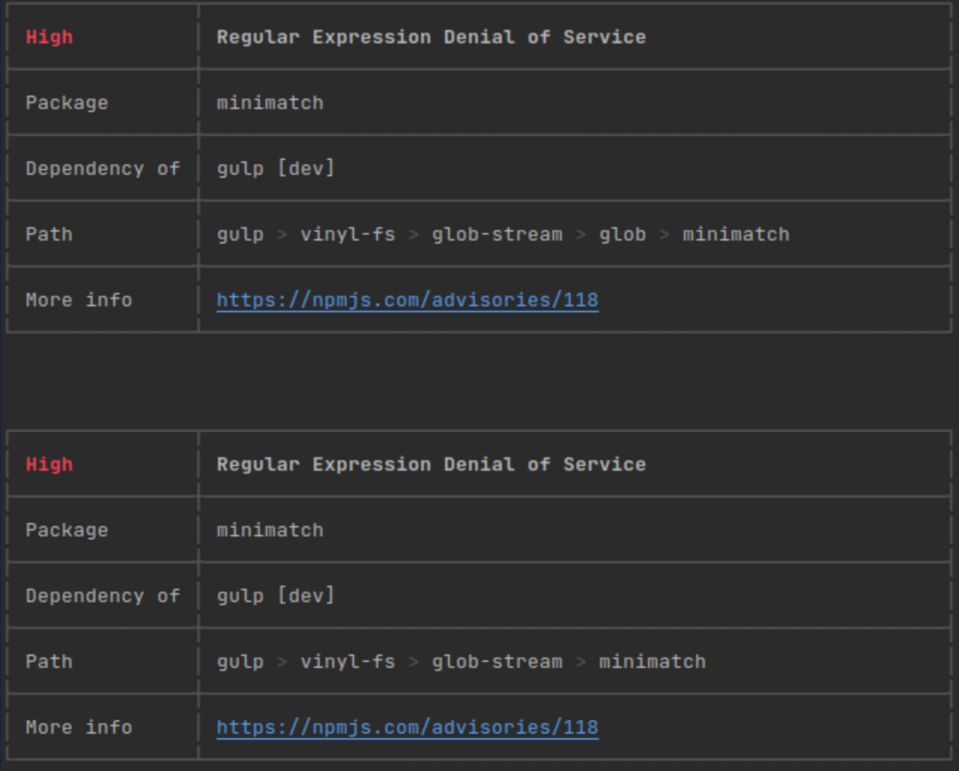Click gulp [dev] value in second table
959x771 pixels.
pyautogui.click(x=276, y=596)
